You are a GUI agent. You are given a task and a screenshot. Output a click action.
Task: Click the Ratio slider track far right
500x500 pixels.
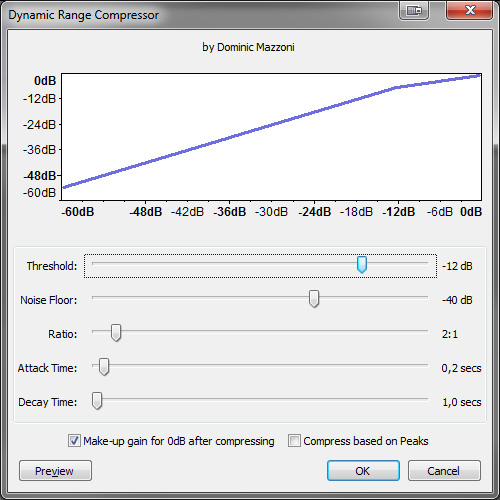pos(426,331)
